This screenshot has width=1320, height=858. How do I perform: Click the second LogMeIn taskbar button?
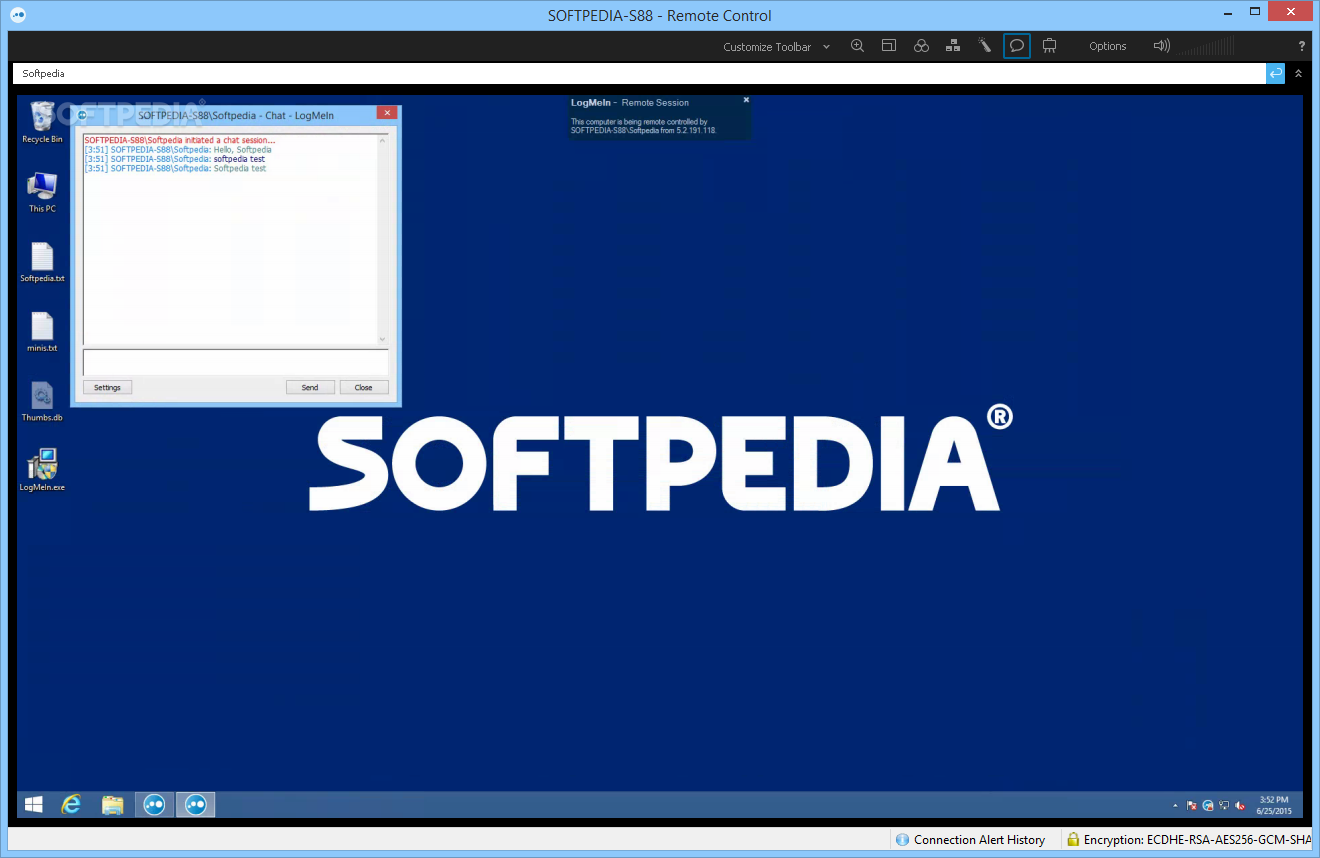click(x=196, y=804)
